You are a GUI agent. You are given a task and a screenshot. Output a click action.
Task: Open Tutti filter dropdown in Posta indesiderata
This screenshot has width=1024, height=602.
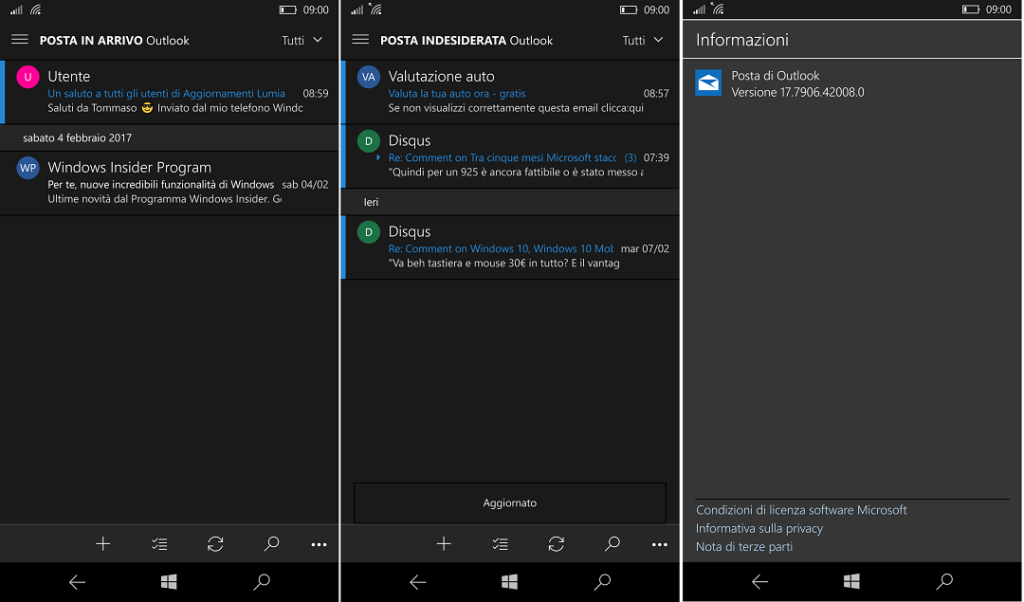pos(643,40)
